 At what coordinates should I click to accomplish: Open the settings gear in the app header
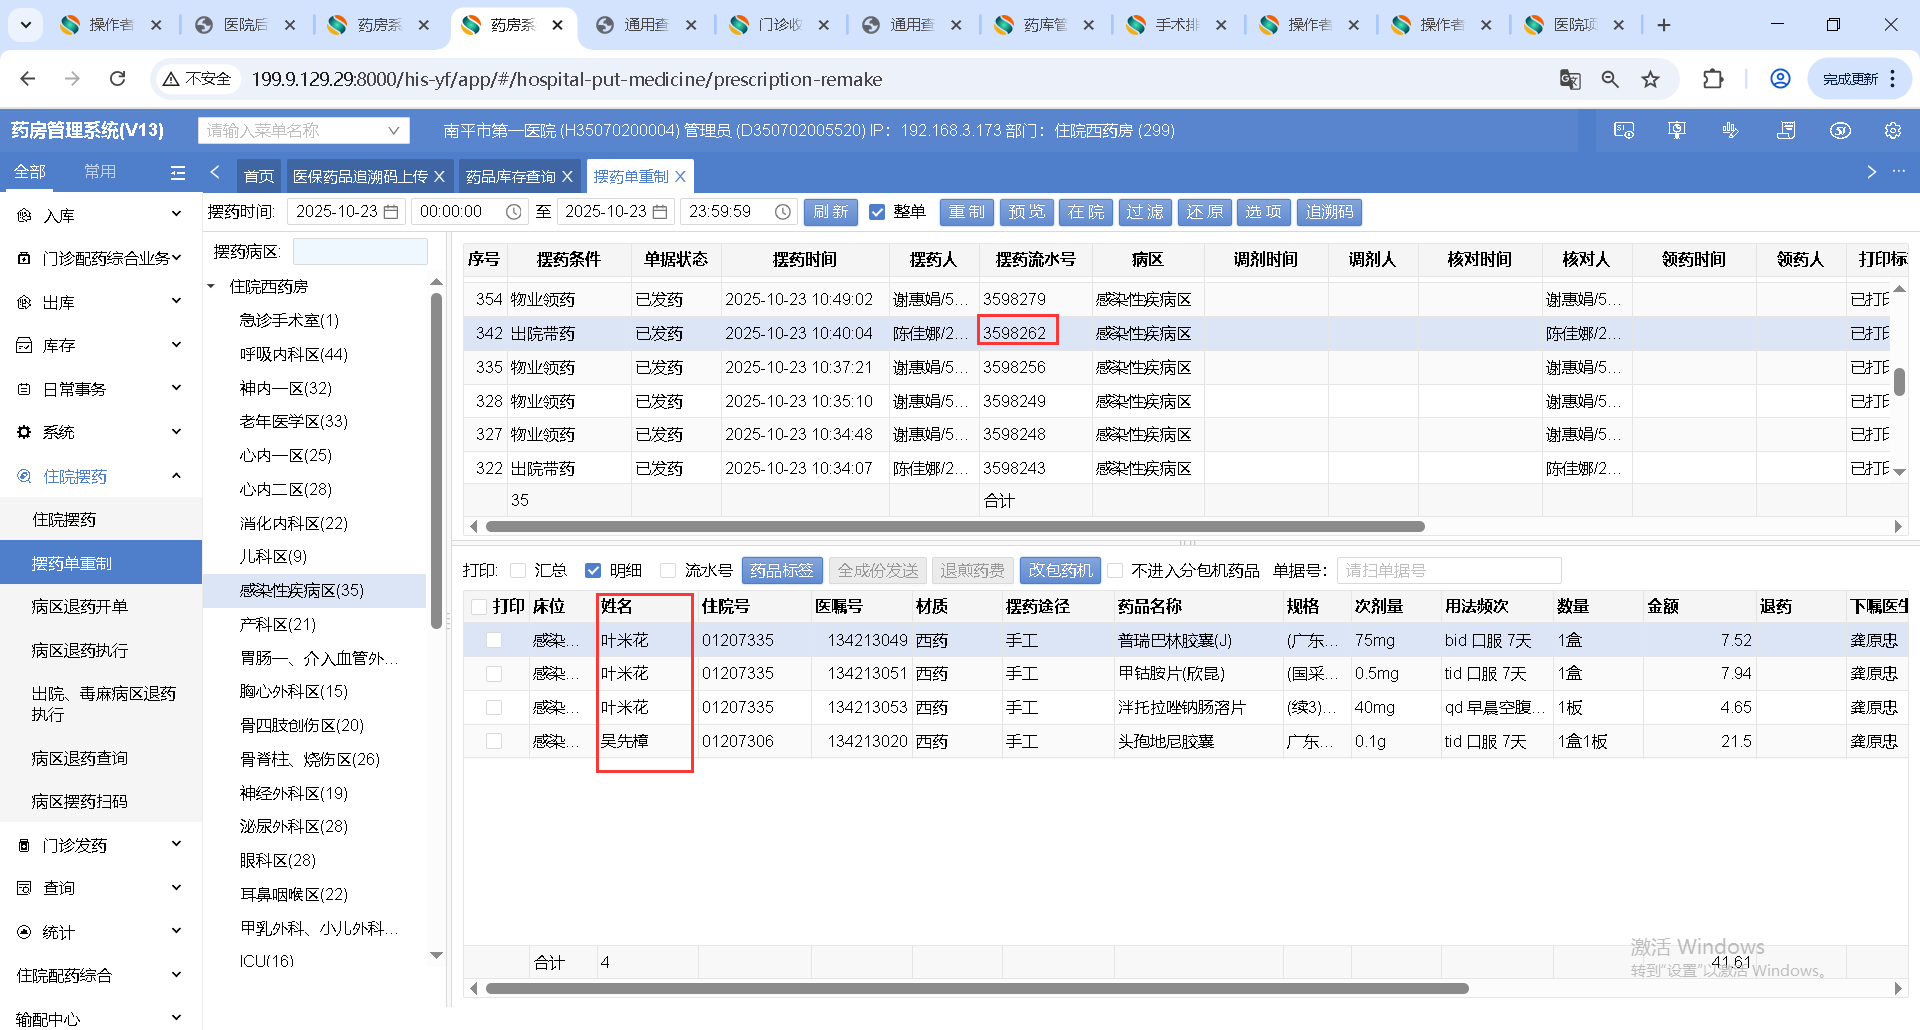(x=1893, y=131)
